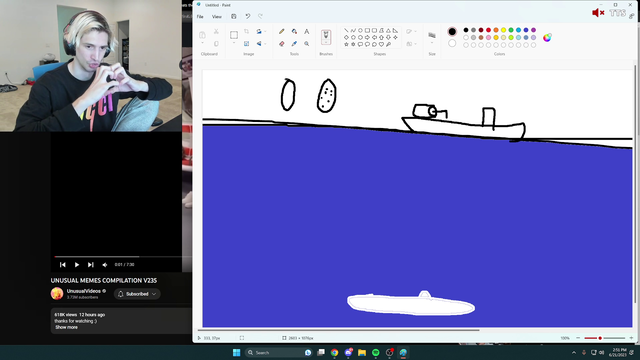Mute the YouTube video volume

(x=105, y=265)
